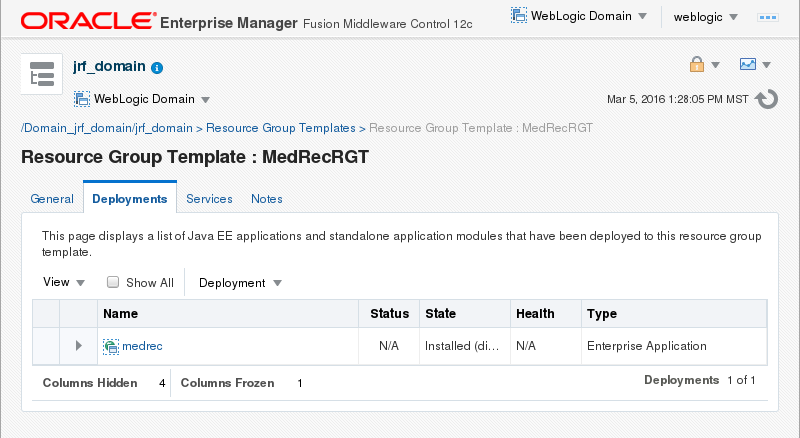800x438 pixels.
Task: Click the medrec application icon
Action: 111,346
